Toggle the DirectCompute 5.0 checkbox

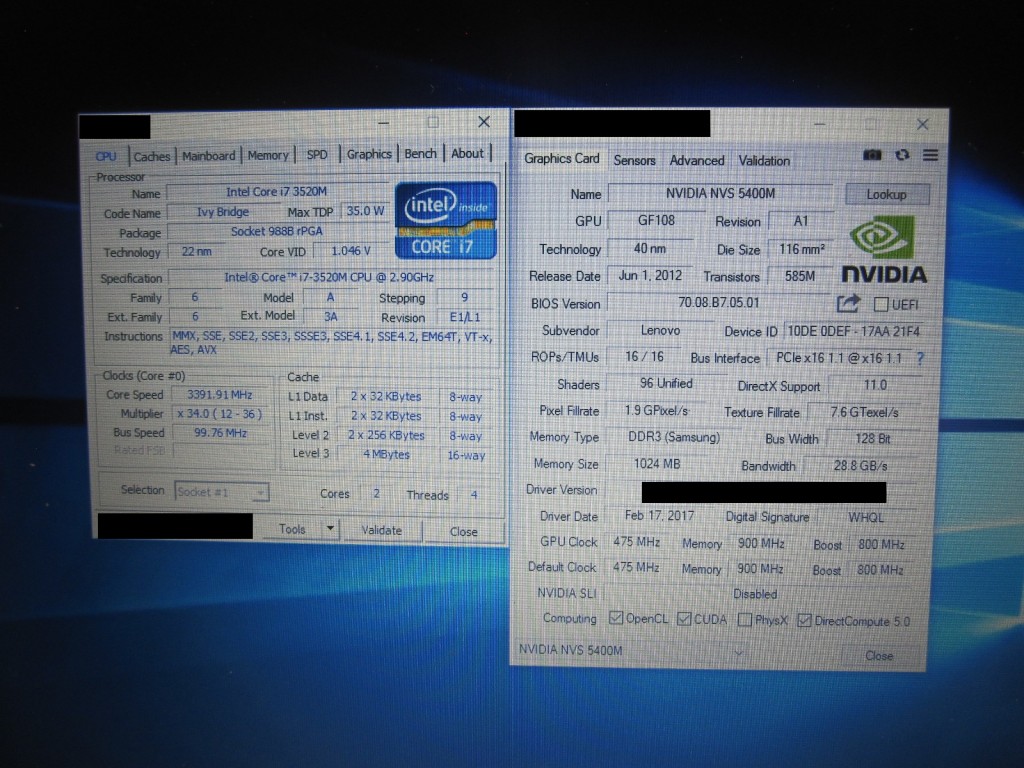click(804, 620)
